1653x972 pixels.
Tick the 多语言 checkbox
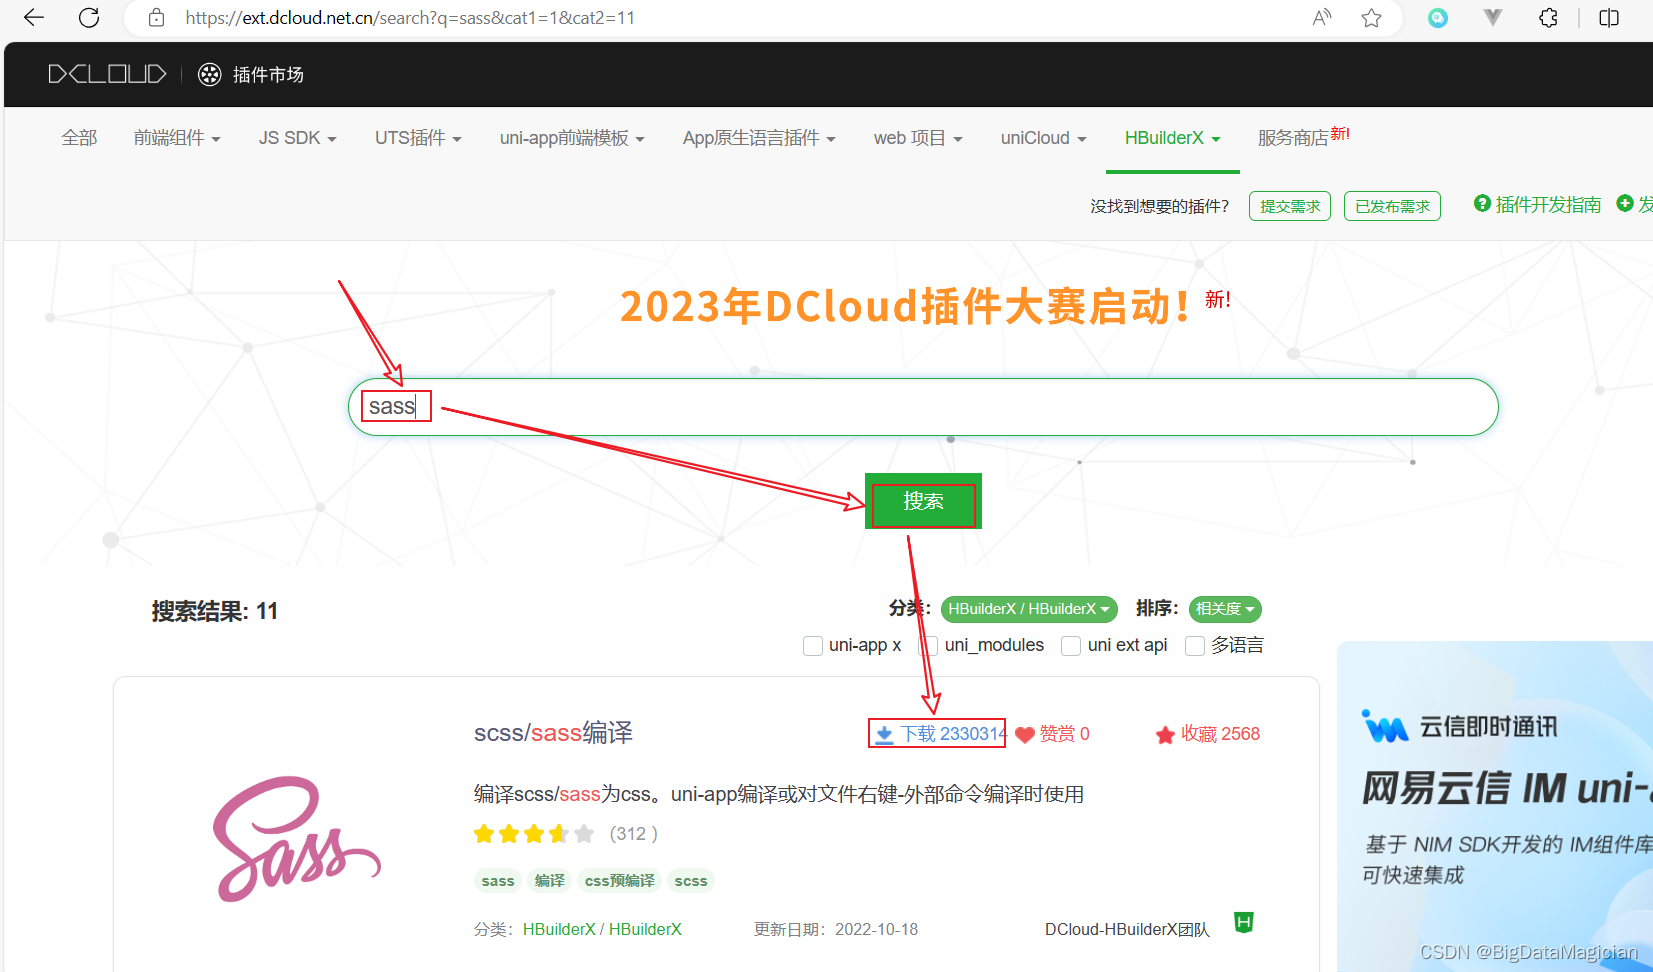pyautogui.click(x=1195, y=646)
